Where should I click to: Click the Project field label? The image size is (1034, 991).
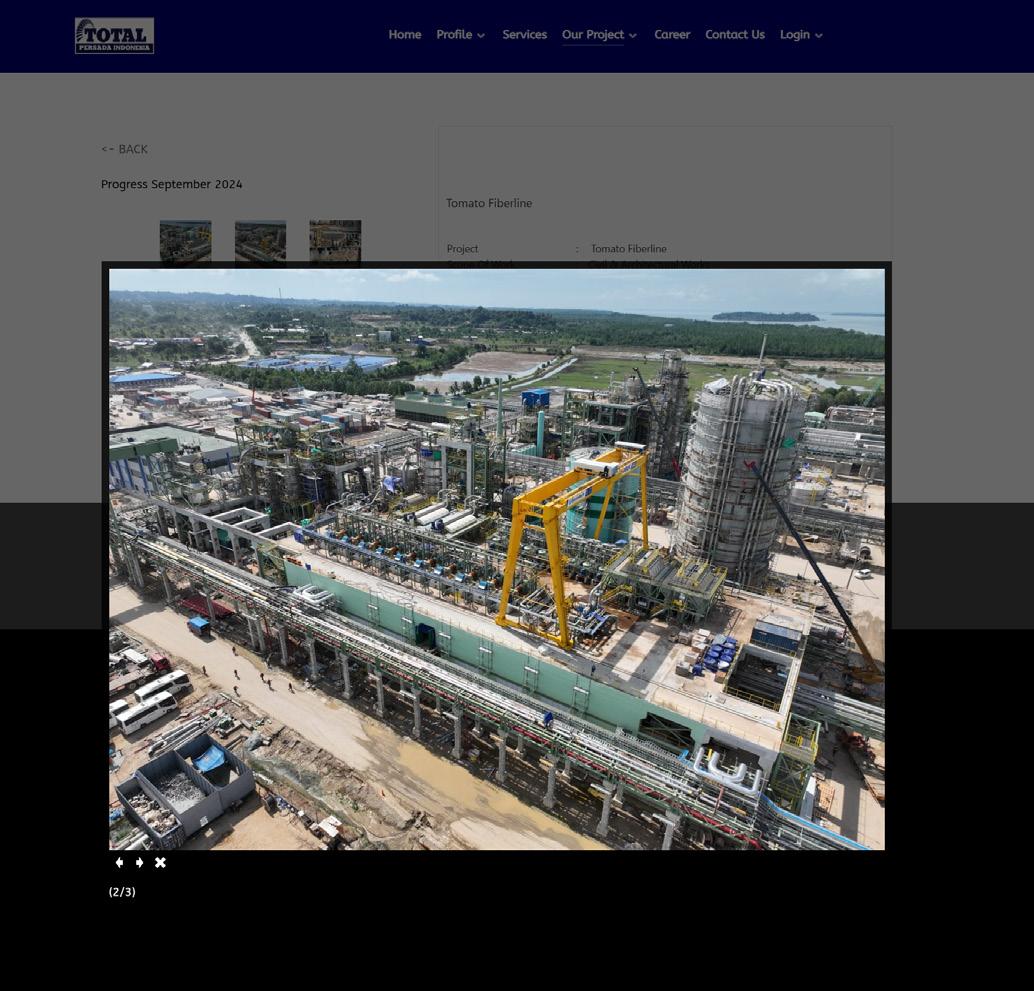[x=462, y=249]
